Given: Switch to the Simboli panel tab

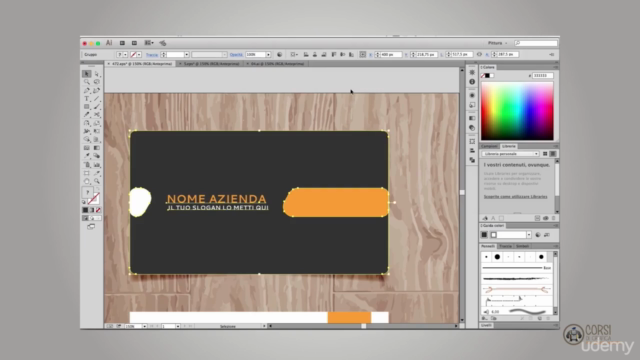Looking at the screenshot, I should [x=522, y=246].
